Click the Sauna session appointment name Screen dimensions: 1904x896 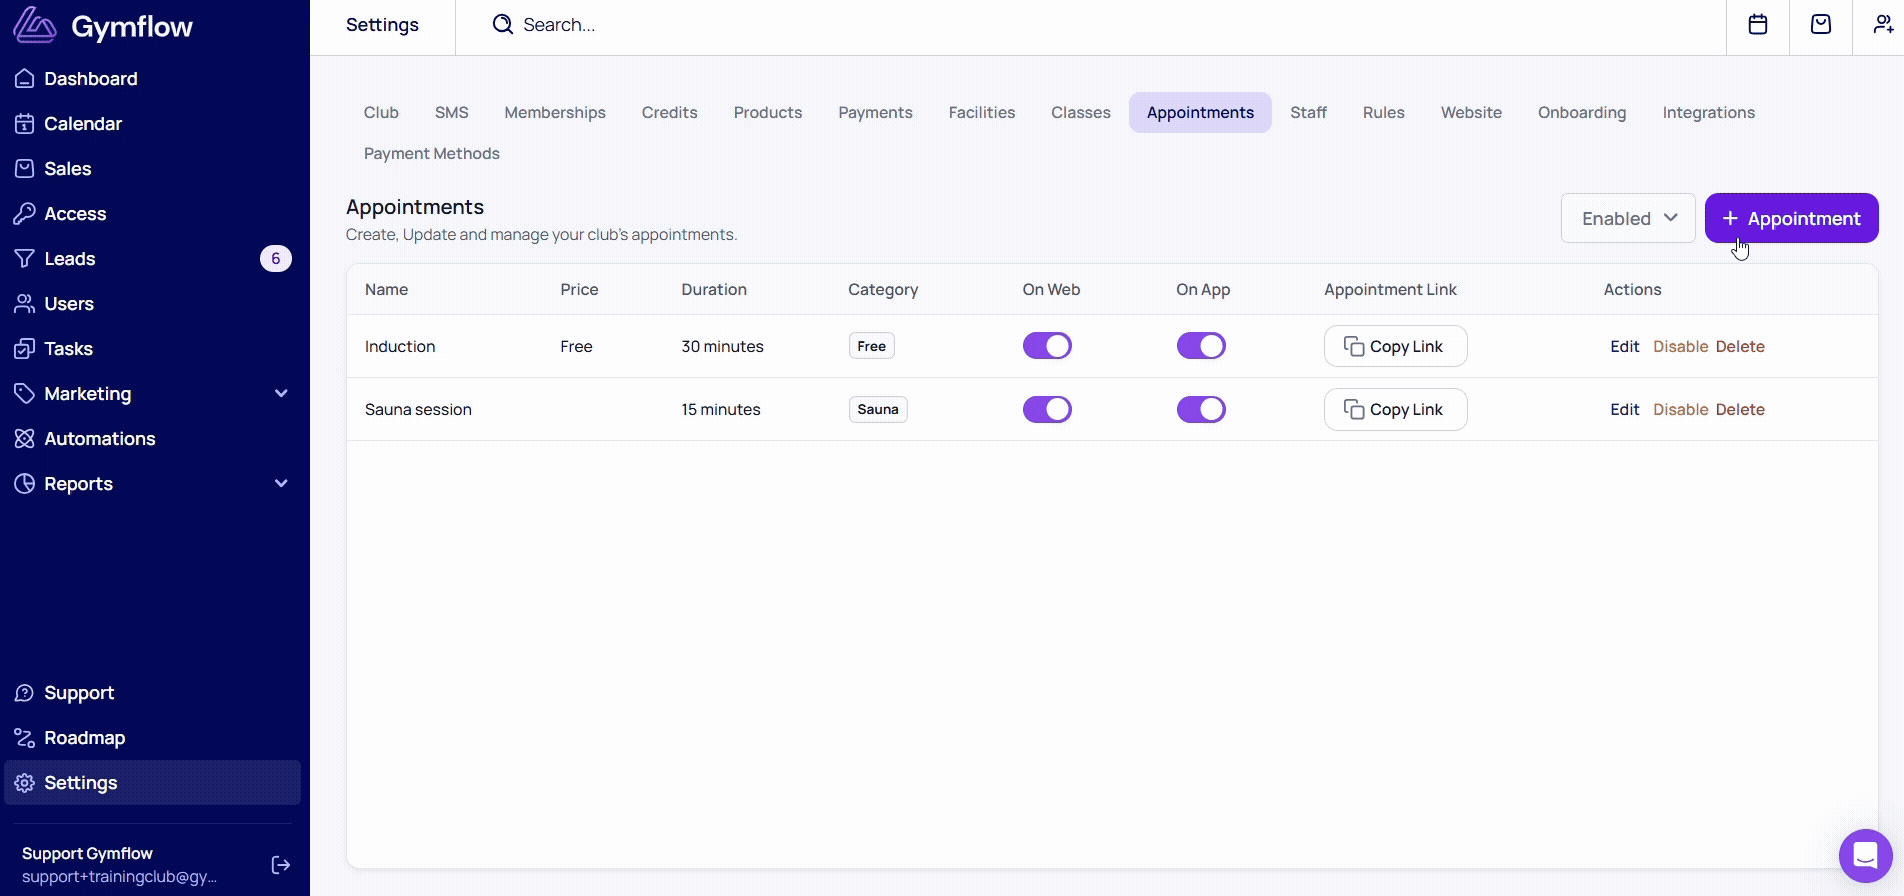418,409
